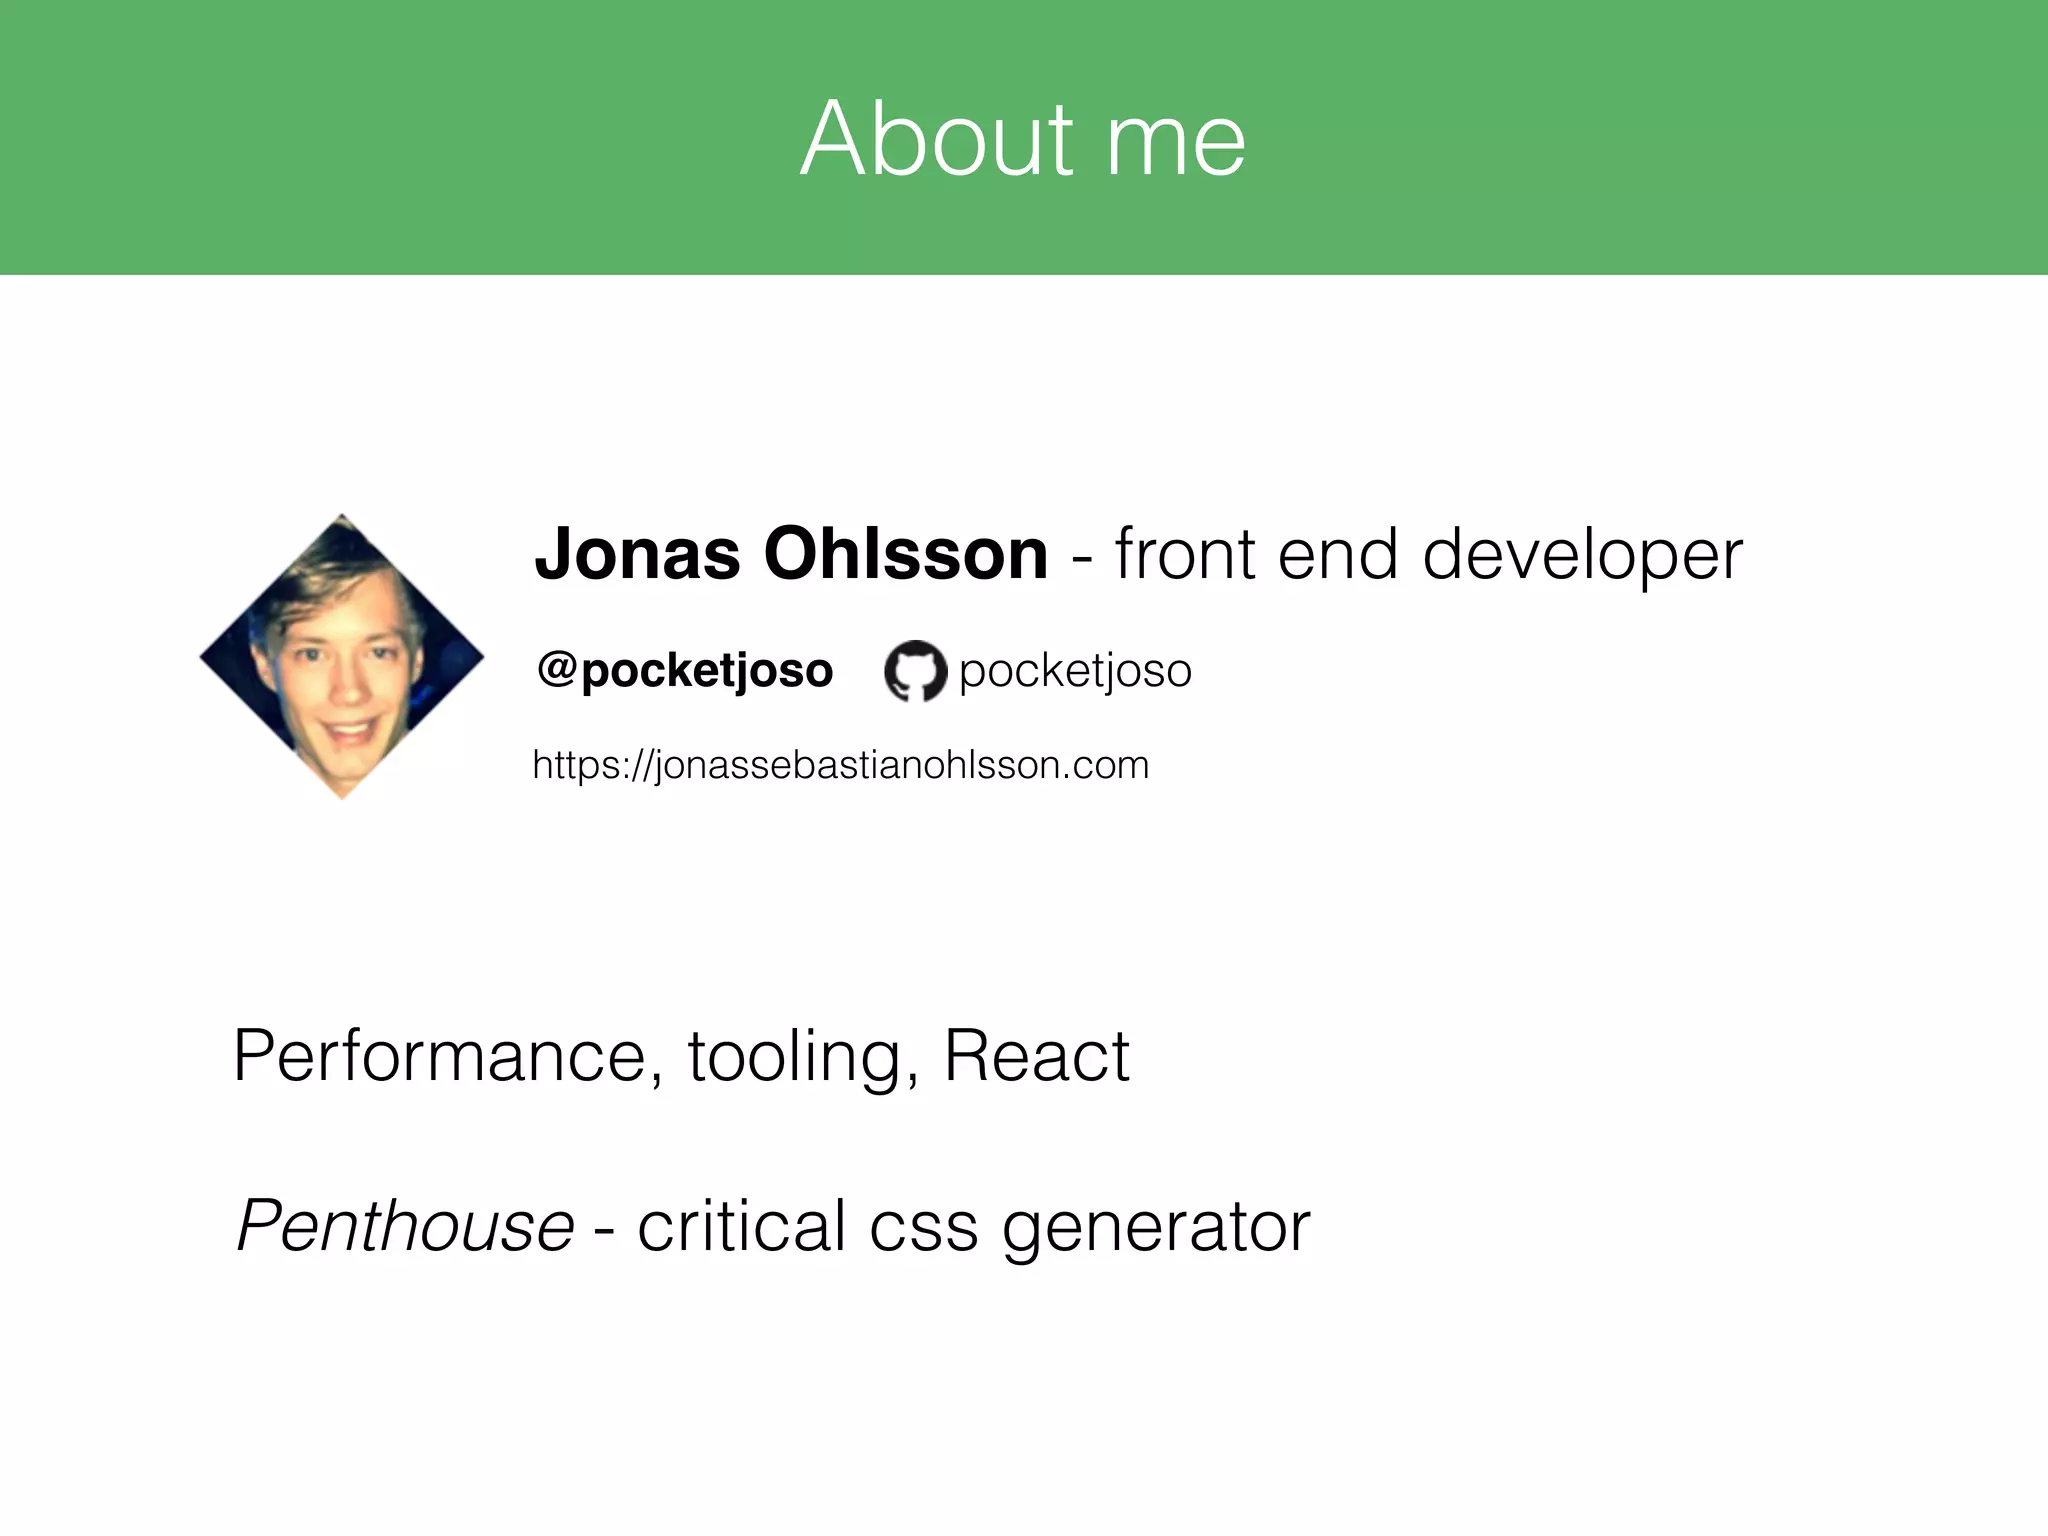
Task: Click the bold @pocketjoso Twitter handle
Action: point(684,670)
